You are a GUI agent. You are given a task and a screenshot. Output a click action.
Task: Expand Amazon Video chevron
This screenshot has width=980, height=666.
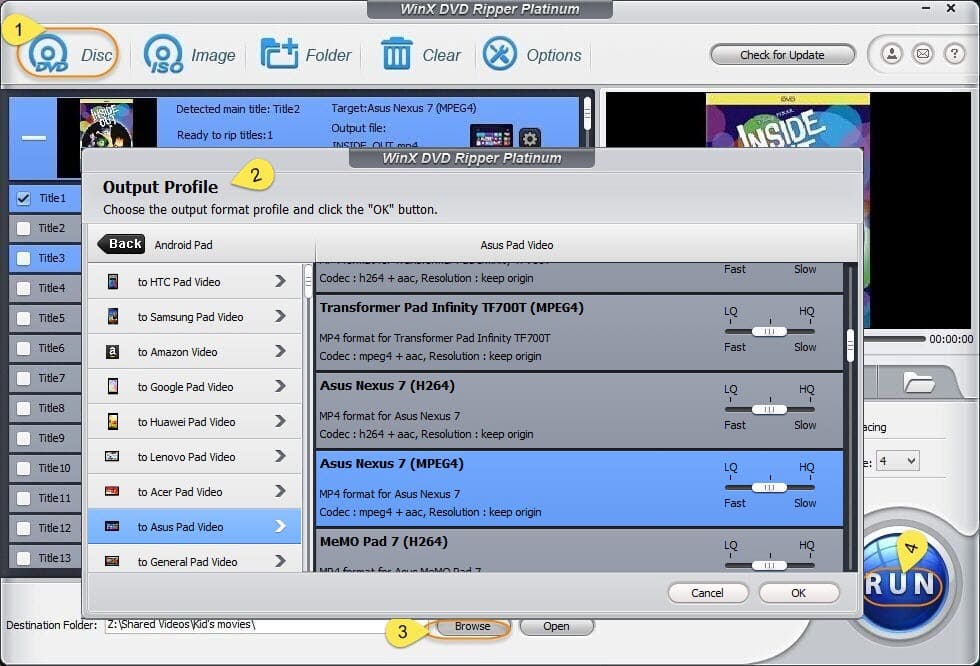pyautogui.click(x=280, y=352)
